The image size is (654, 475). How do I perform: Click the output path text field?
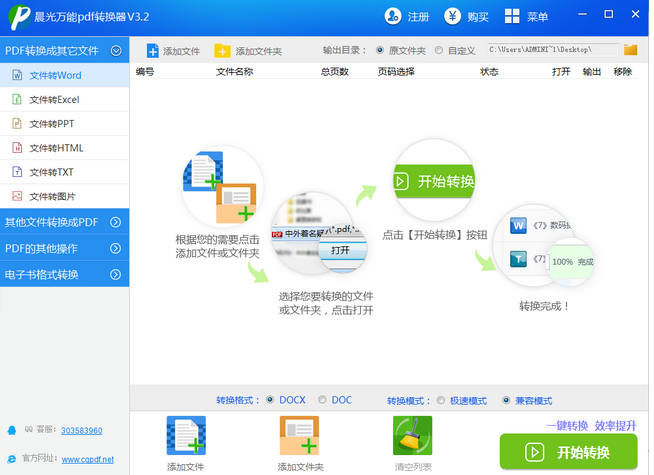[553, 50]
